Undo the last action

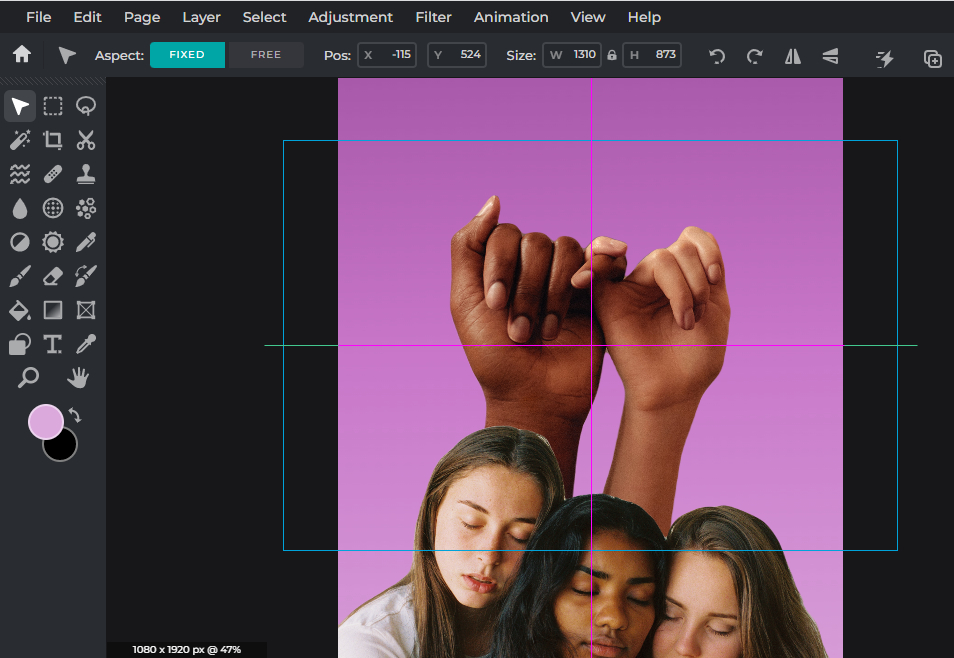click(716, 55)
